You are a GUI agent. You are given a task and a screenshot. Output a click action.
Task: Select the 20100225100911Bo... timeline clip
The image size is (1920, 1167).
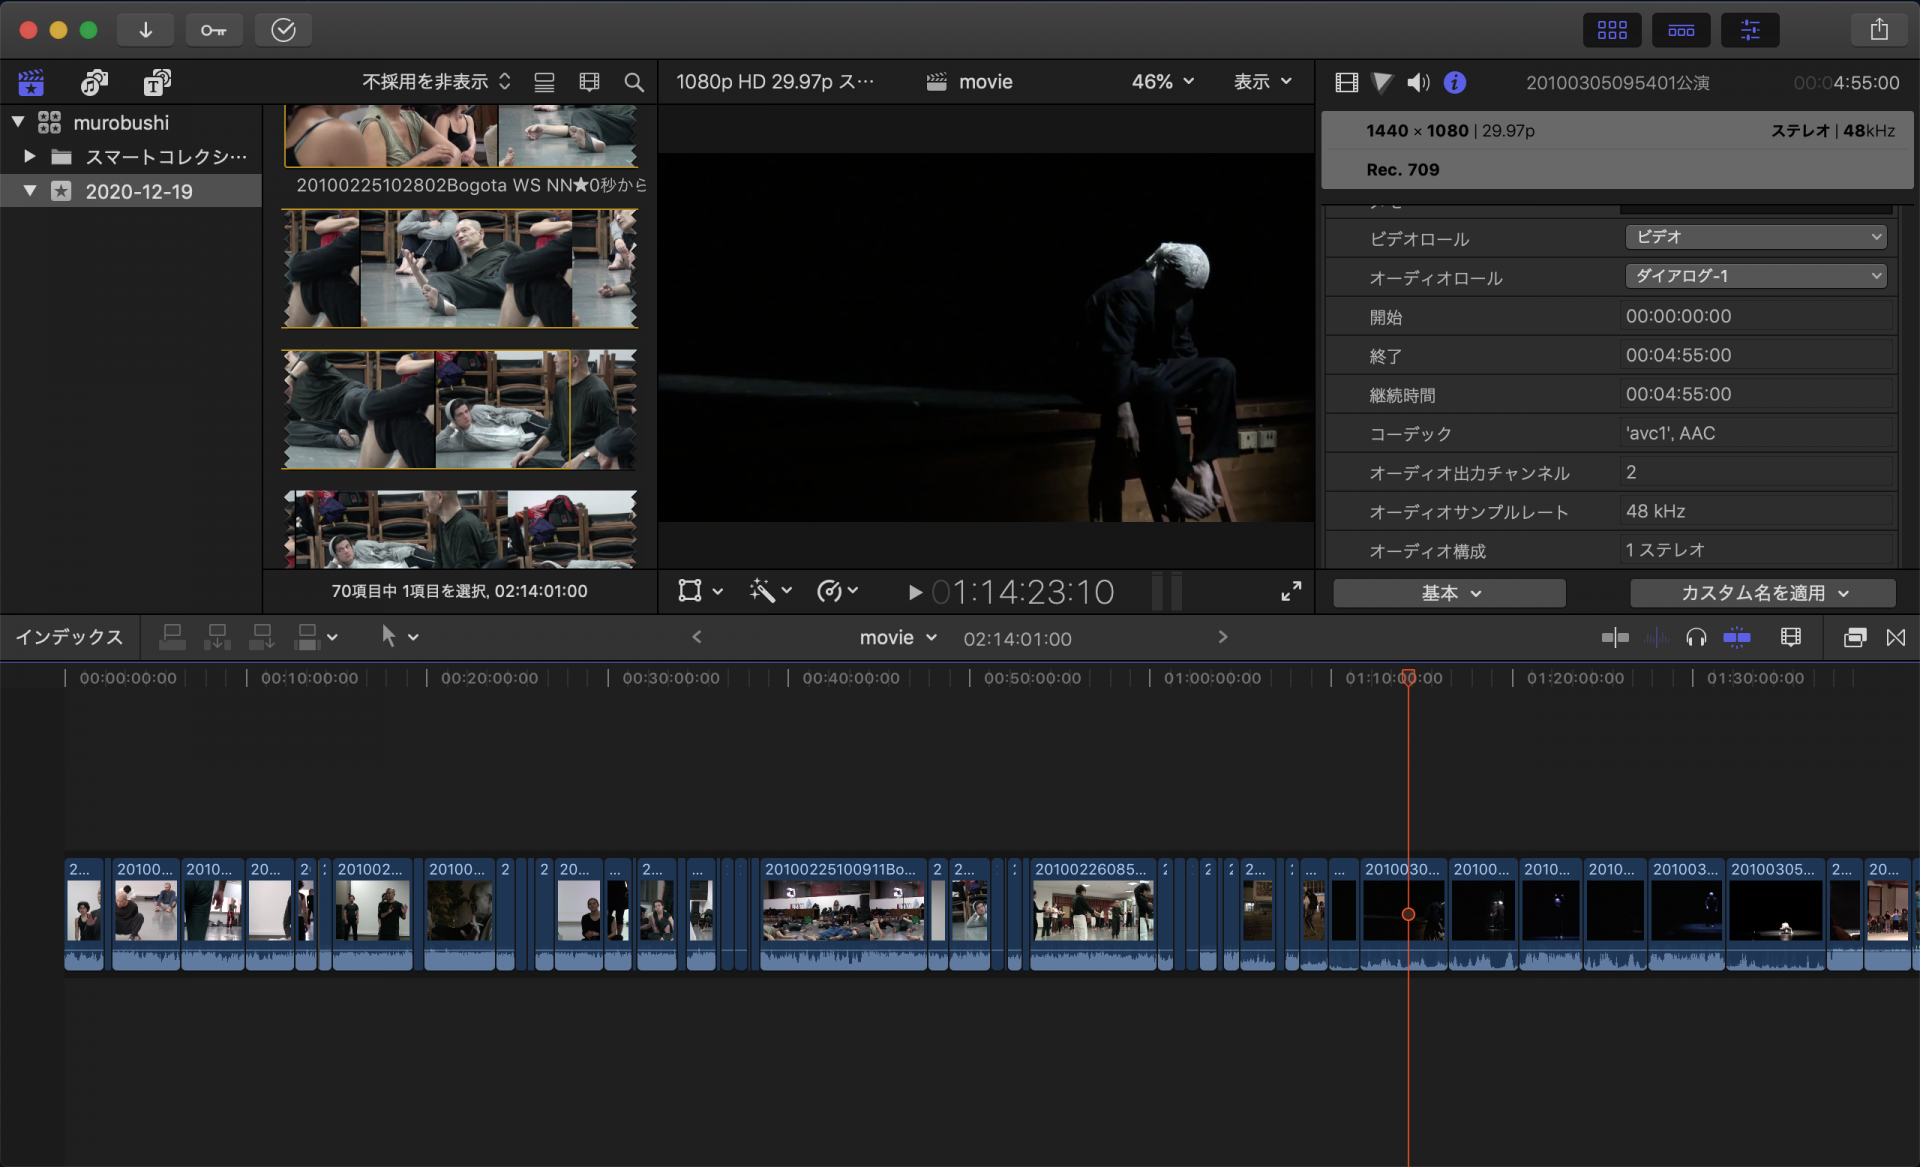pyautogui.click(x=843, y=916)
